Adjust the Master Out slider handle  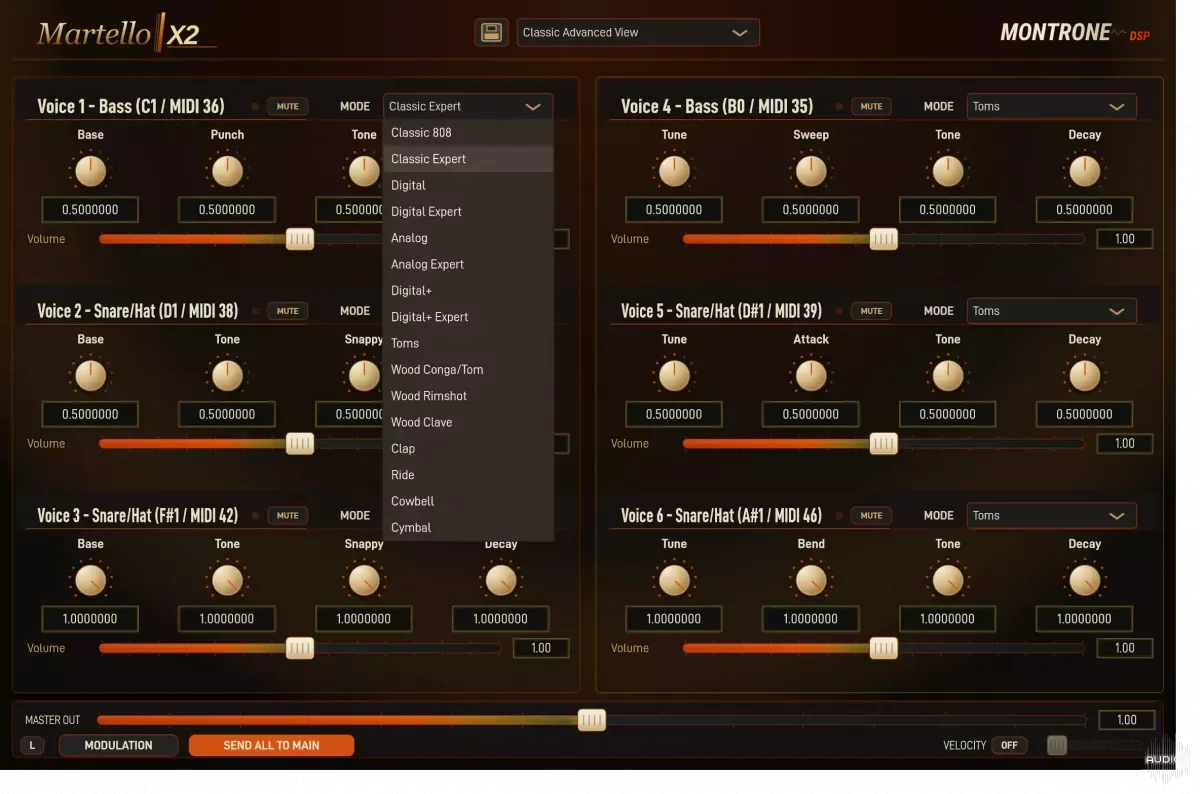[x=592, y=720]
